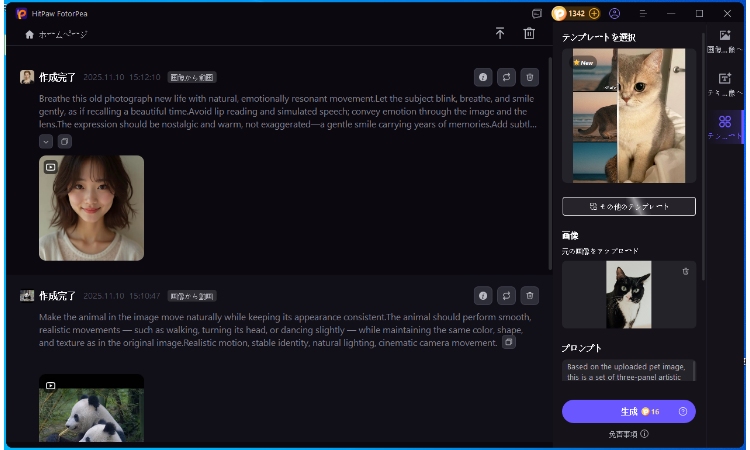
Task: Remove the uploaded black-and-white cat image
Action: (x=685, y=271)
